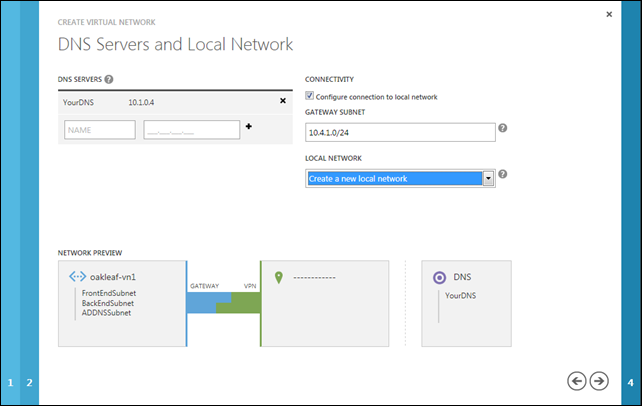Edit the Gateway Subnet 10.4.1.0/24 field
Screen dimensions: 642x406
[400, 133]
